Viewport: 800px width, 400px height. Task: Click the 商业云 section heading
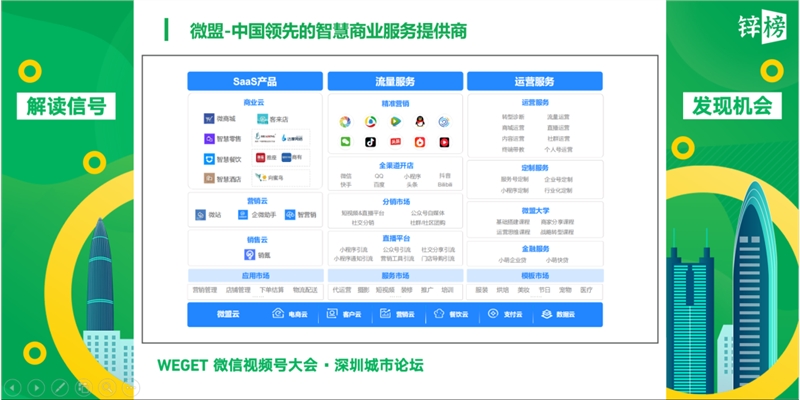(254, 103)
